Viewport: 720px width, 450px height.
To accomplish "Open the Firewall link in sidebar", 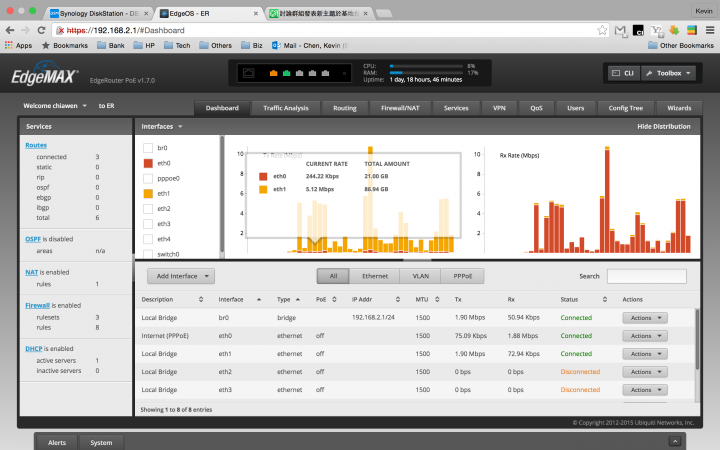I will (x=37, y=305).
